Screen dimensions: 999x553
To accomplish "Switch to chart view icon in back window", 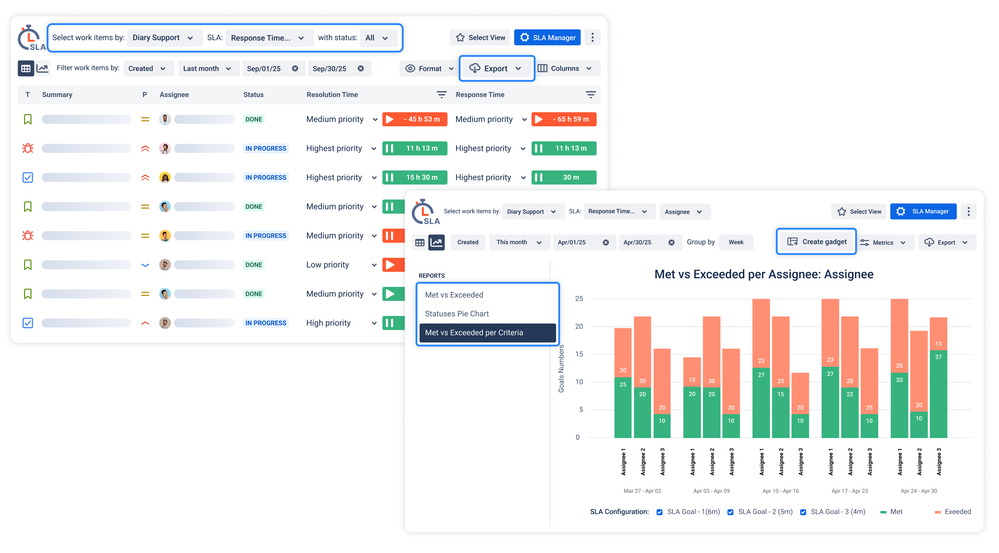I will point(43,68).
